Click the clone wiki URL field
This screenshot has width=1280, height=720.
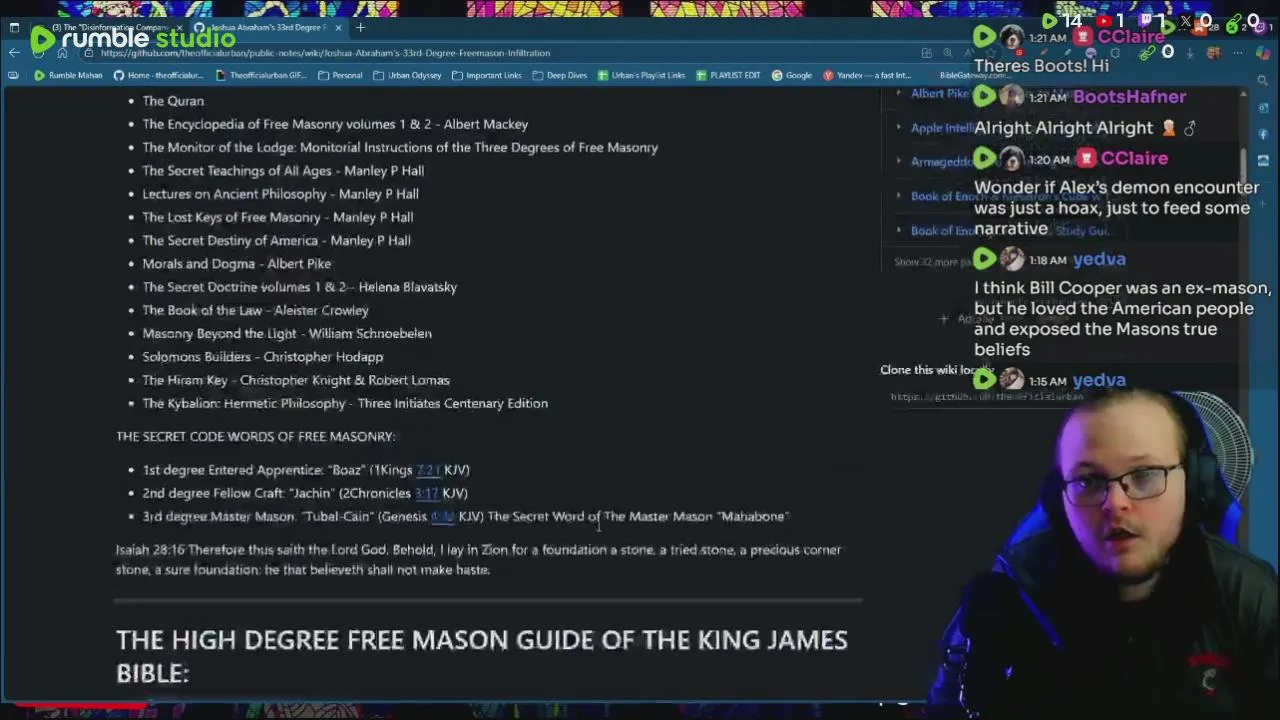tap(985, 396)
